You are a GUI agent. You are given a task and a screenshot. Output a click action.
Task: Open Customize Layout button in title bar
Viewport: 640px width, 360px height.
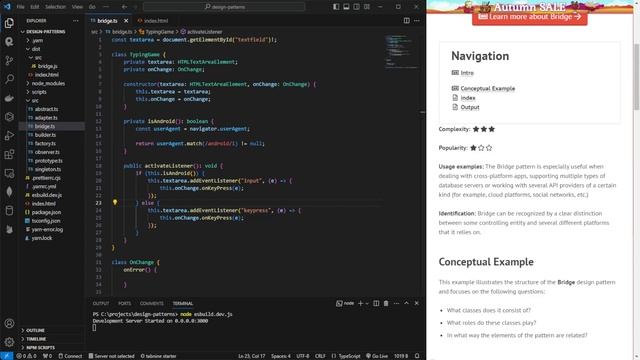tap(367, 7)
